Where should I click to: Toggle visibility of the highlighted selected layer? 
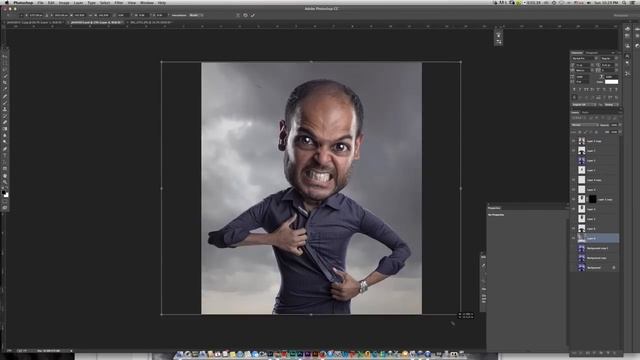tap(573, 238)
